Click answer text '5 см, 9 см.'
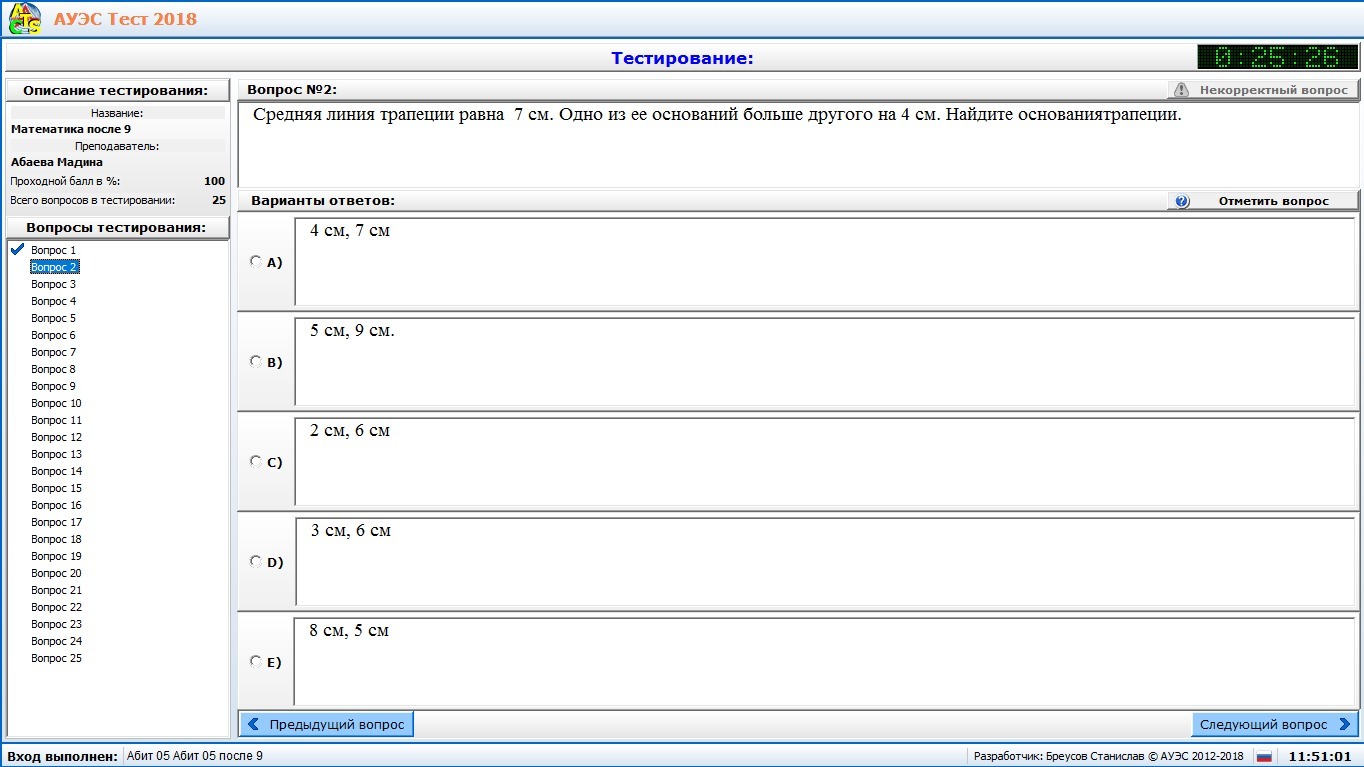 [x=353, y=331]
